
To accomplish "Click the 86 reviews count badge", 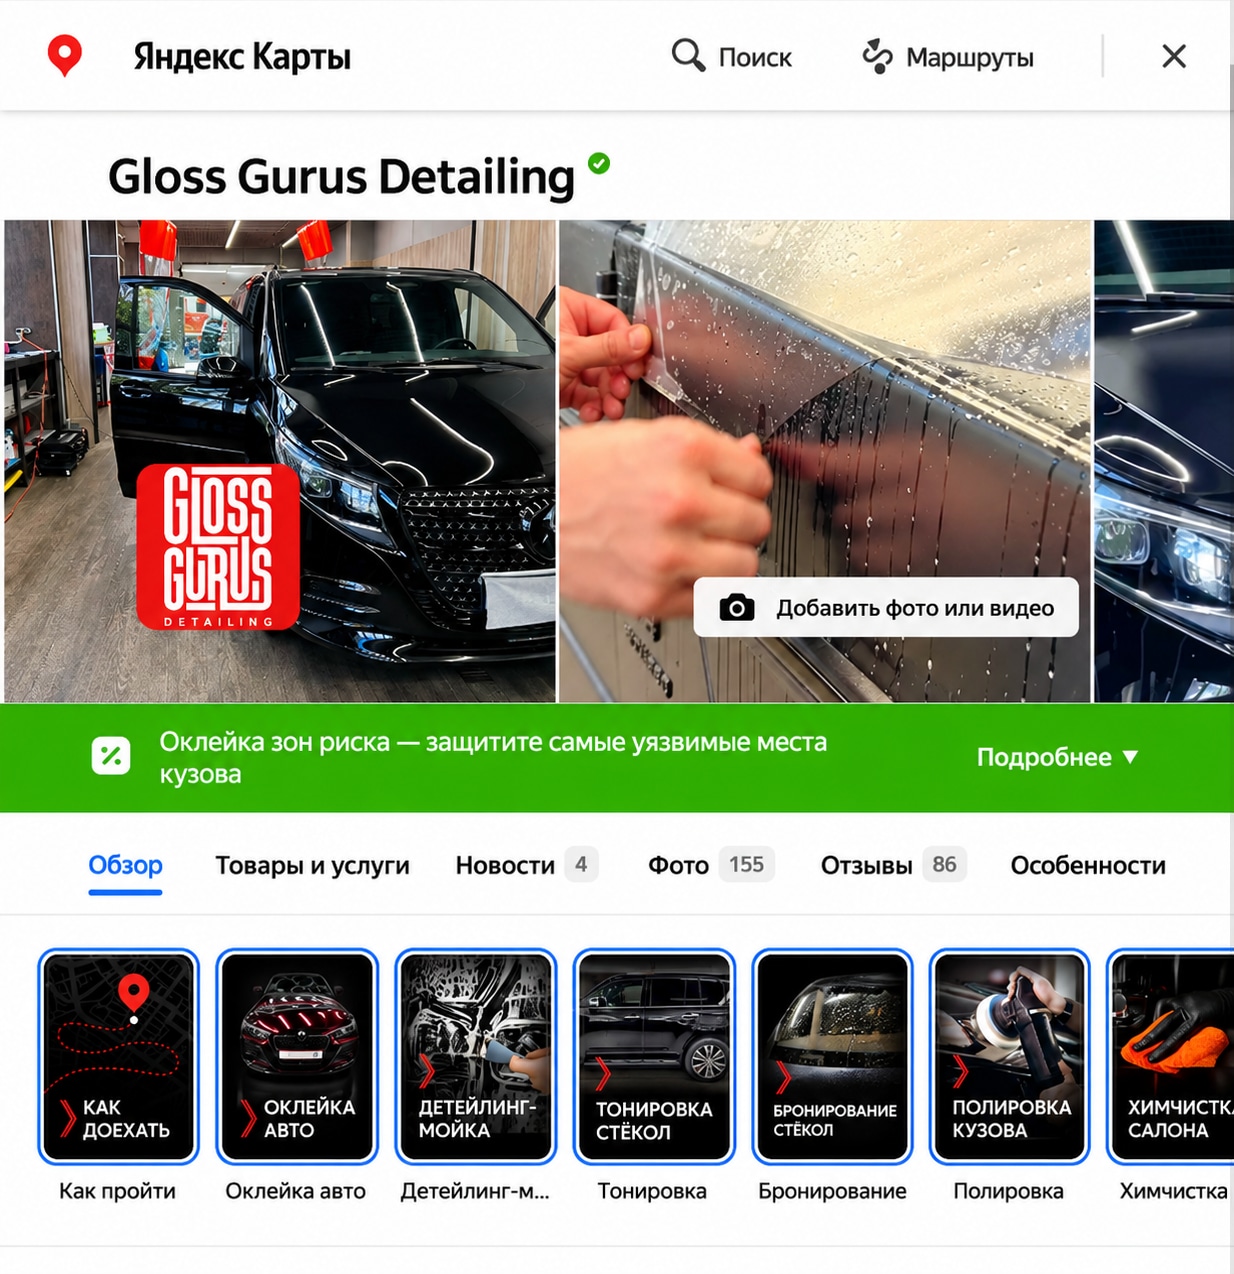I will coord(944,864).
